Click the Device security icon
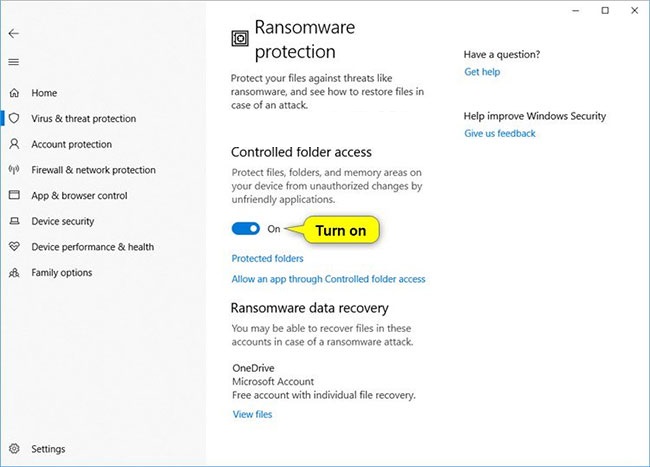The height and width of the screenshot is (467, 650). coord(14,221)
